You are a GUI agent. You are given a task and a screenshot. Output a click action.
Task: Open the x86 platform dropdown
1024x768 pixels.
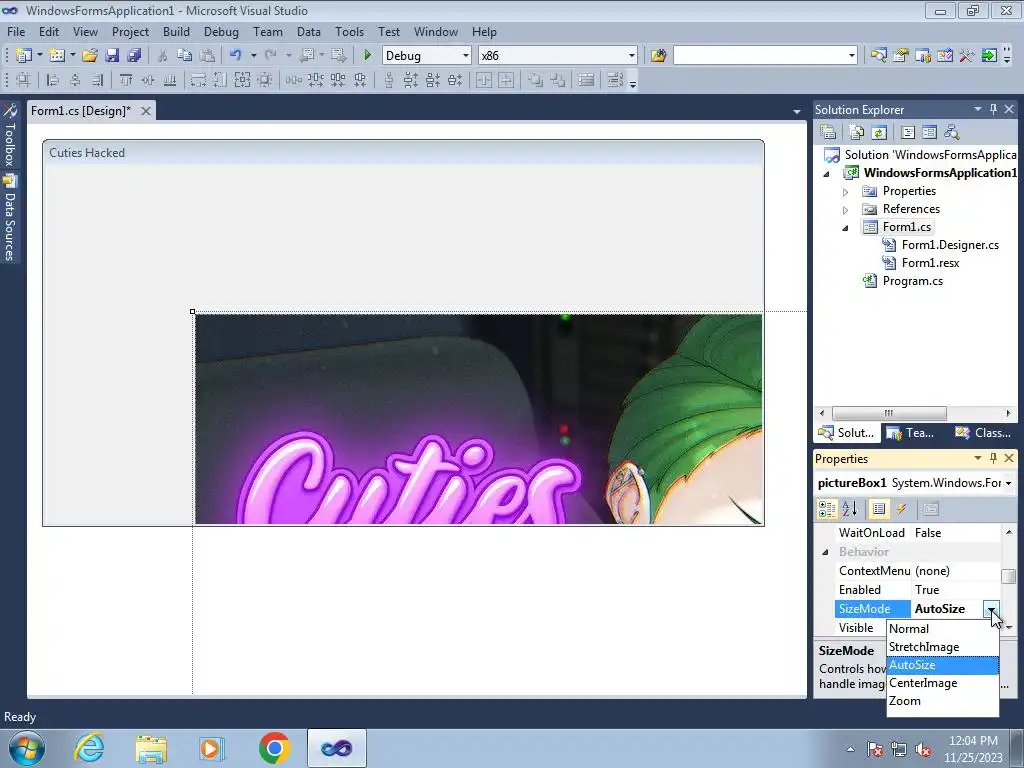click(x=632, y=56)
